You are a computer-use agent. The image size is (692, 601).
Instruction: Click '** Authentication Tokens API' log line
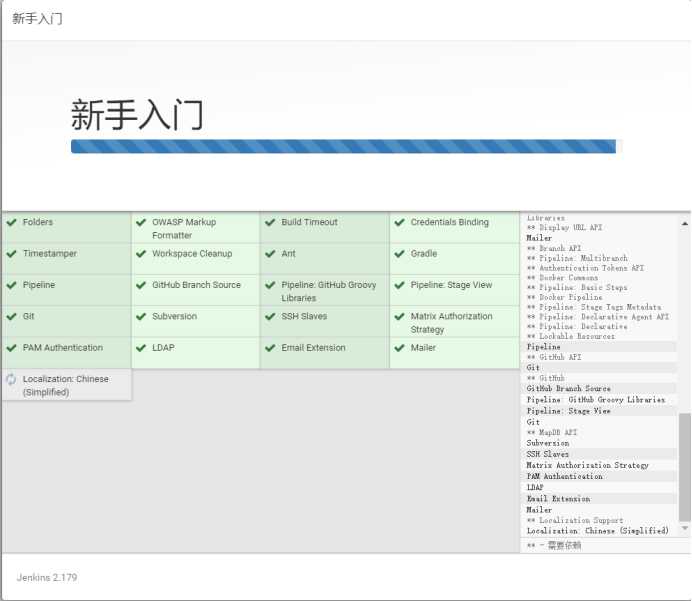pyautogui.click(x=585, y=268)
